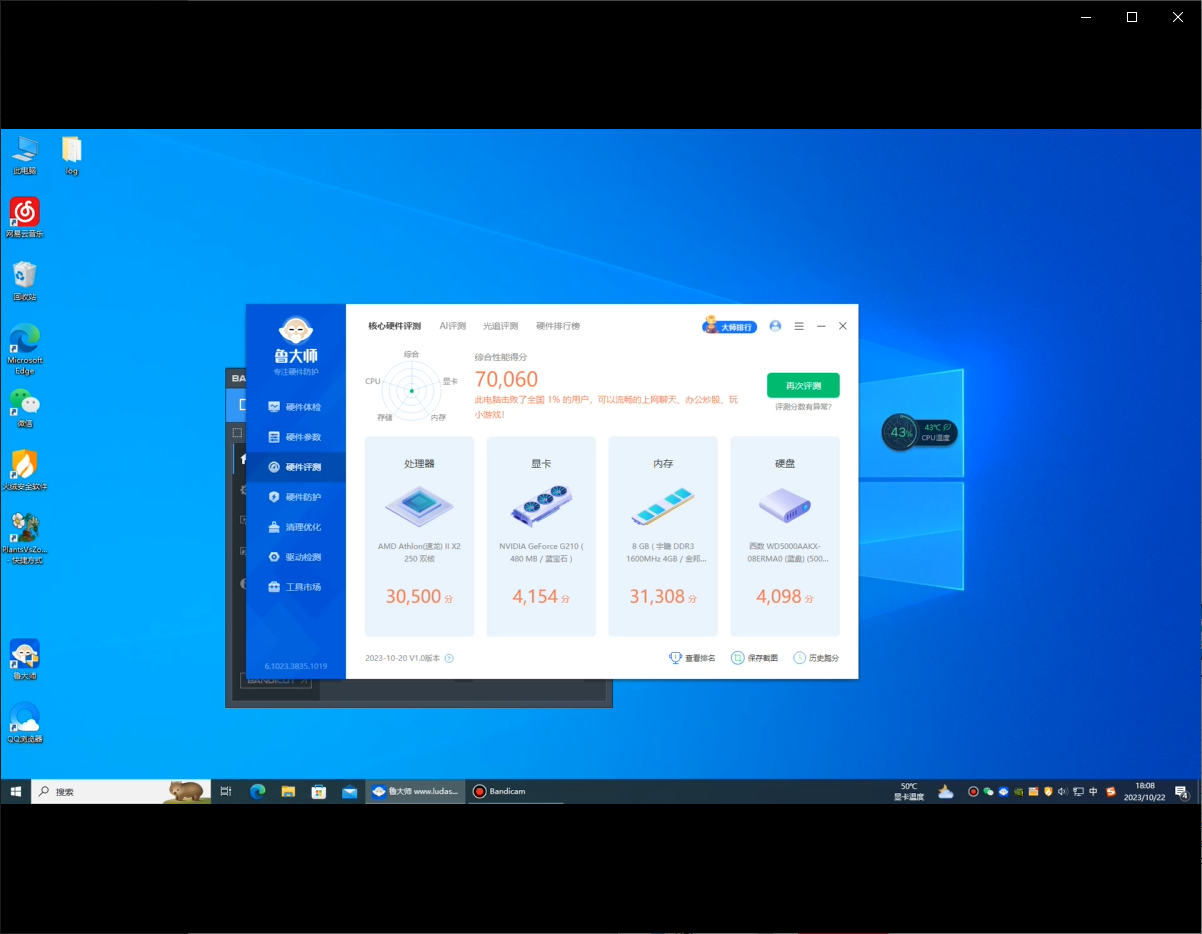Open 此电脑 desktop icon
Viewport: 1202px width, 934px height.
[25, 156]
